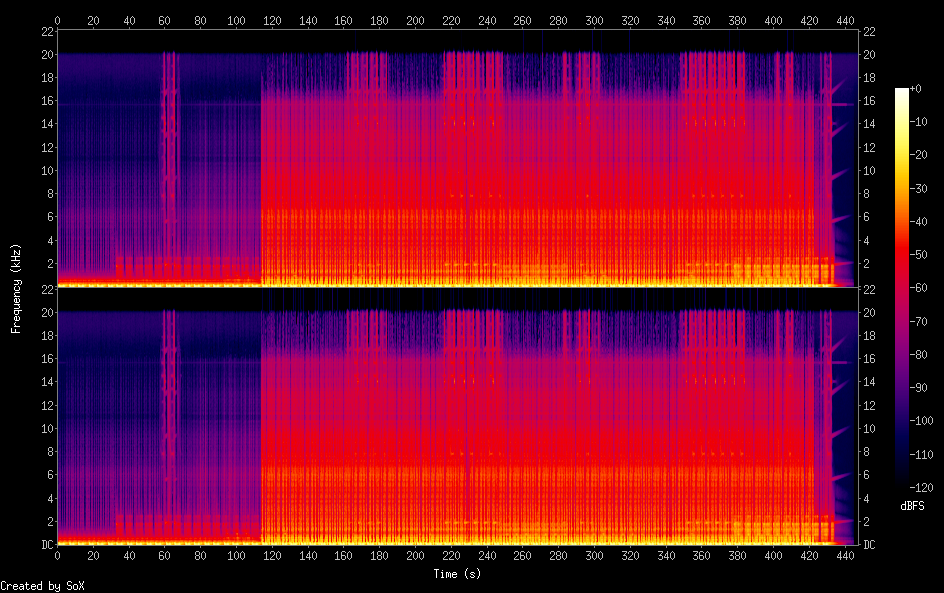
Task: Click the 'Frequency (kHz)' vertical axis label
Action: [x=16, y=287]
